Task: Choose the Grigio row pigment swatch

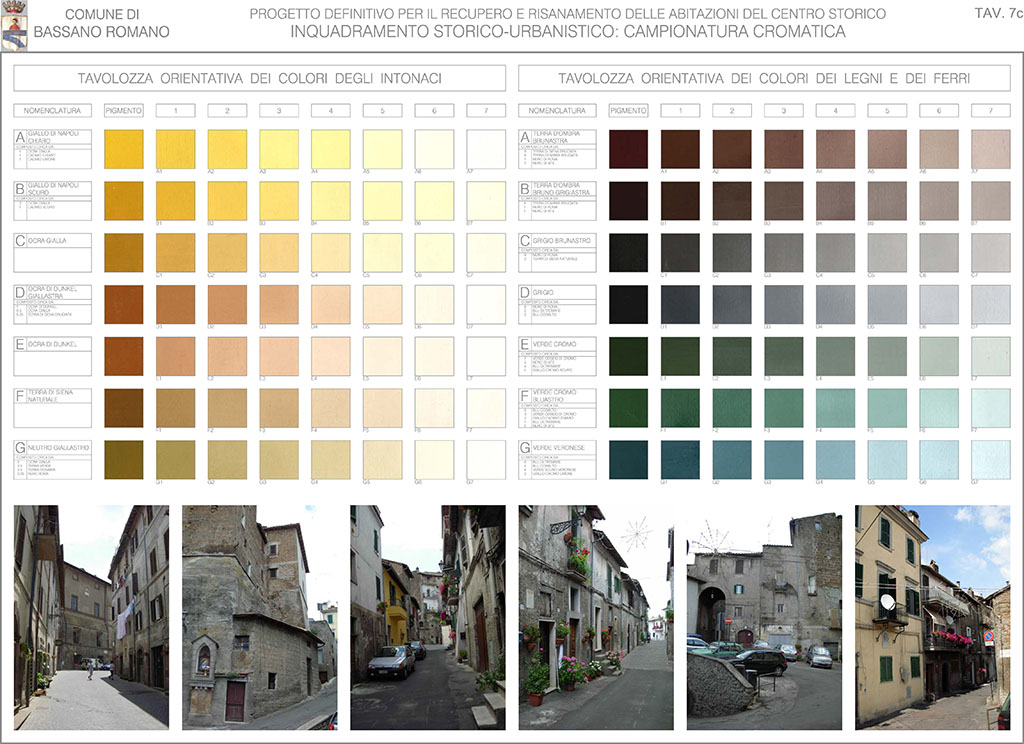Action: pos(628,304)
